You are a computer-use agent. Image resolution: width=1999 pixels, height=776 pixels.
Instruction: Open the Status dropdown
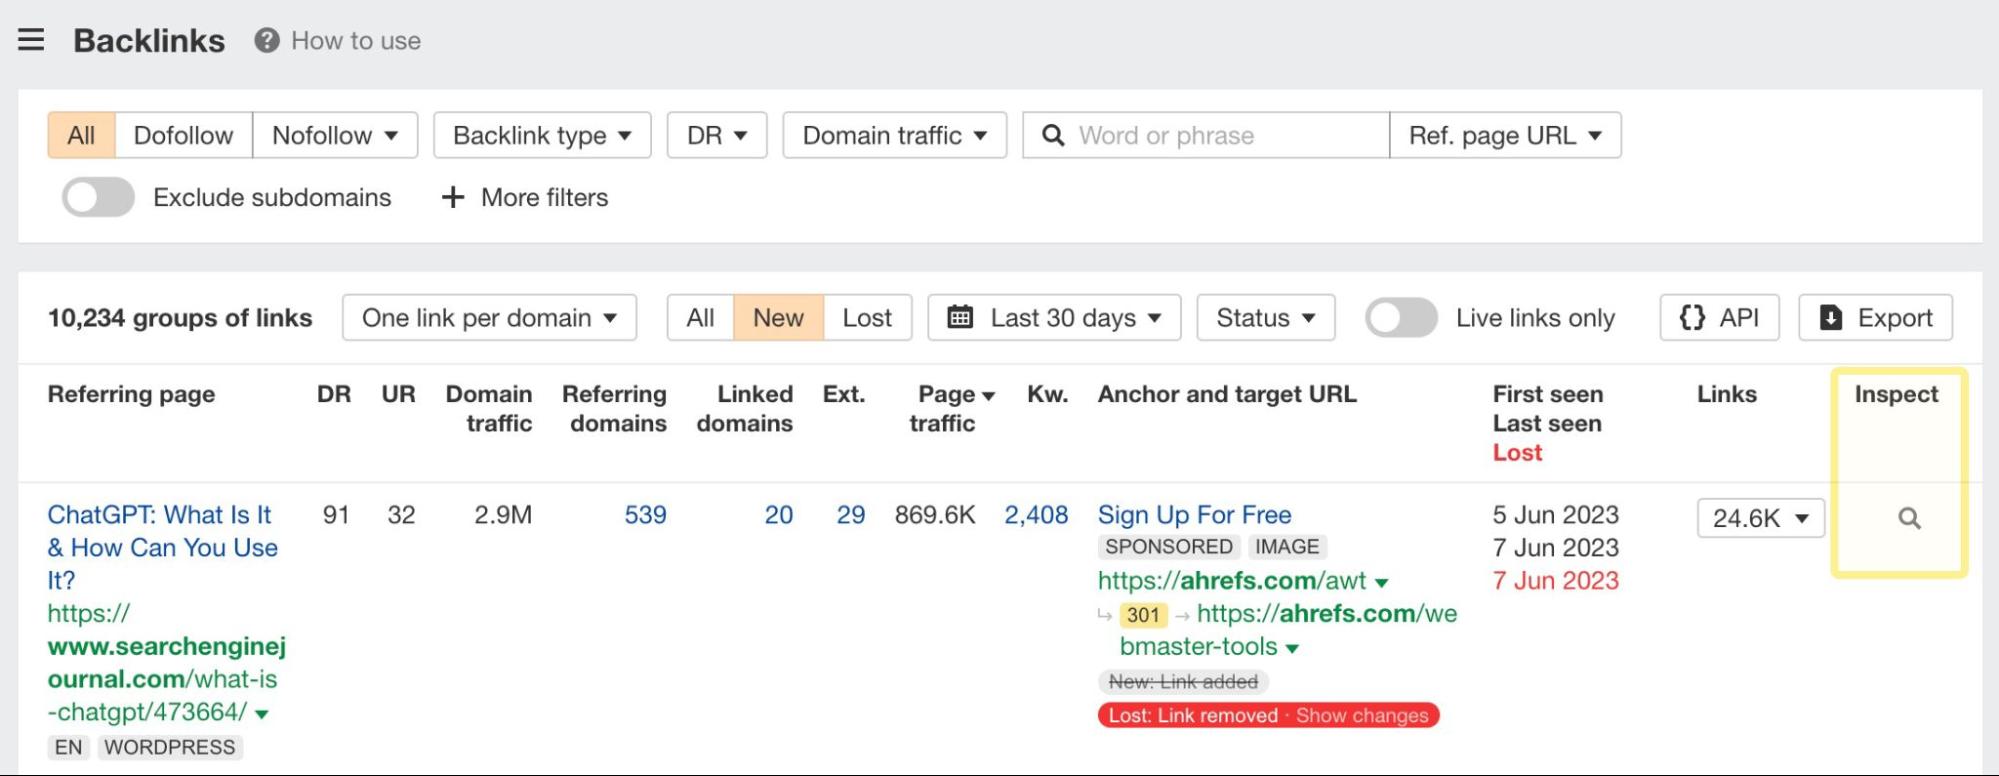1265,318
